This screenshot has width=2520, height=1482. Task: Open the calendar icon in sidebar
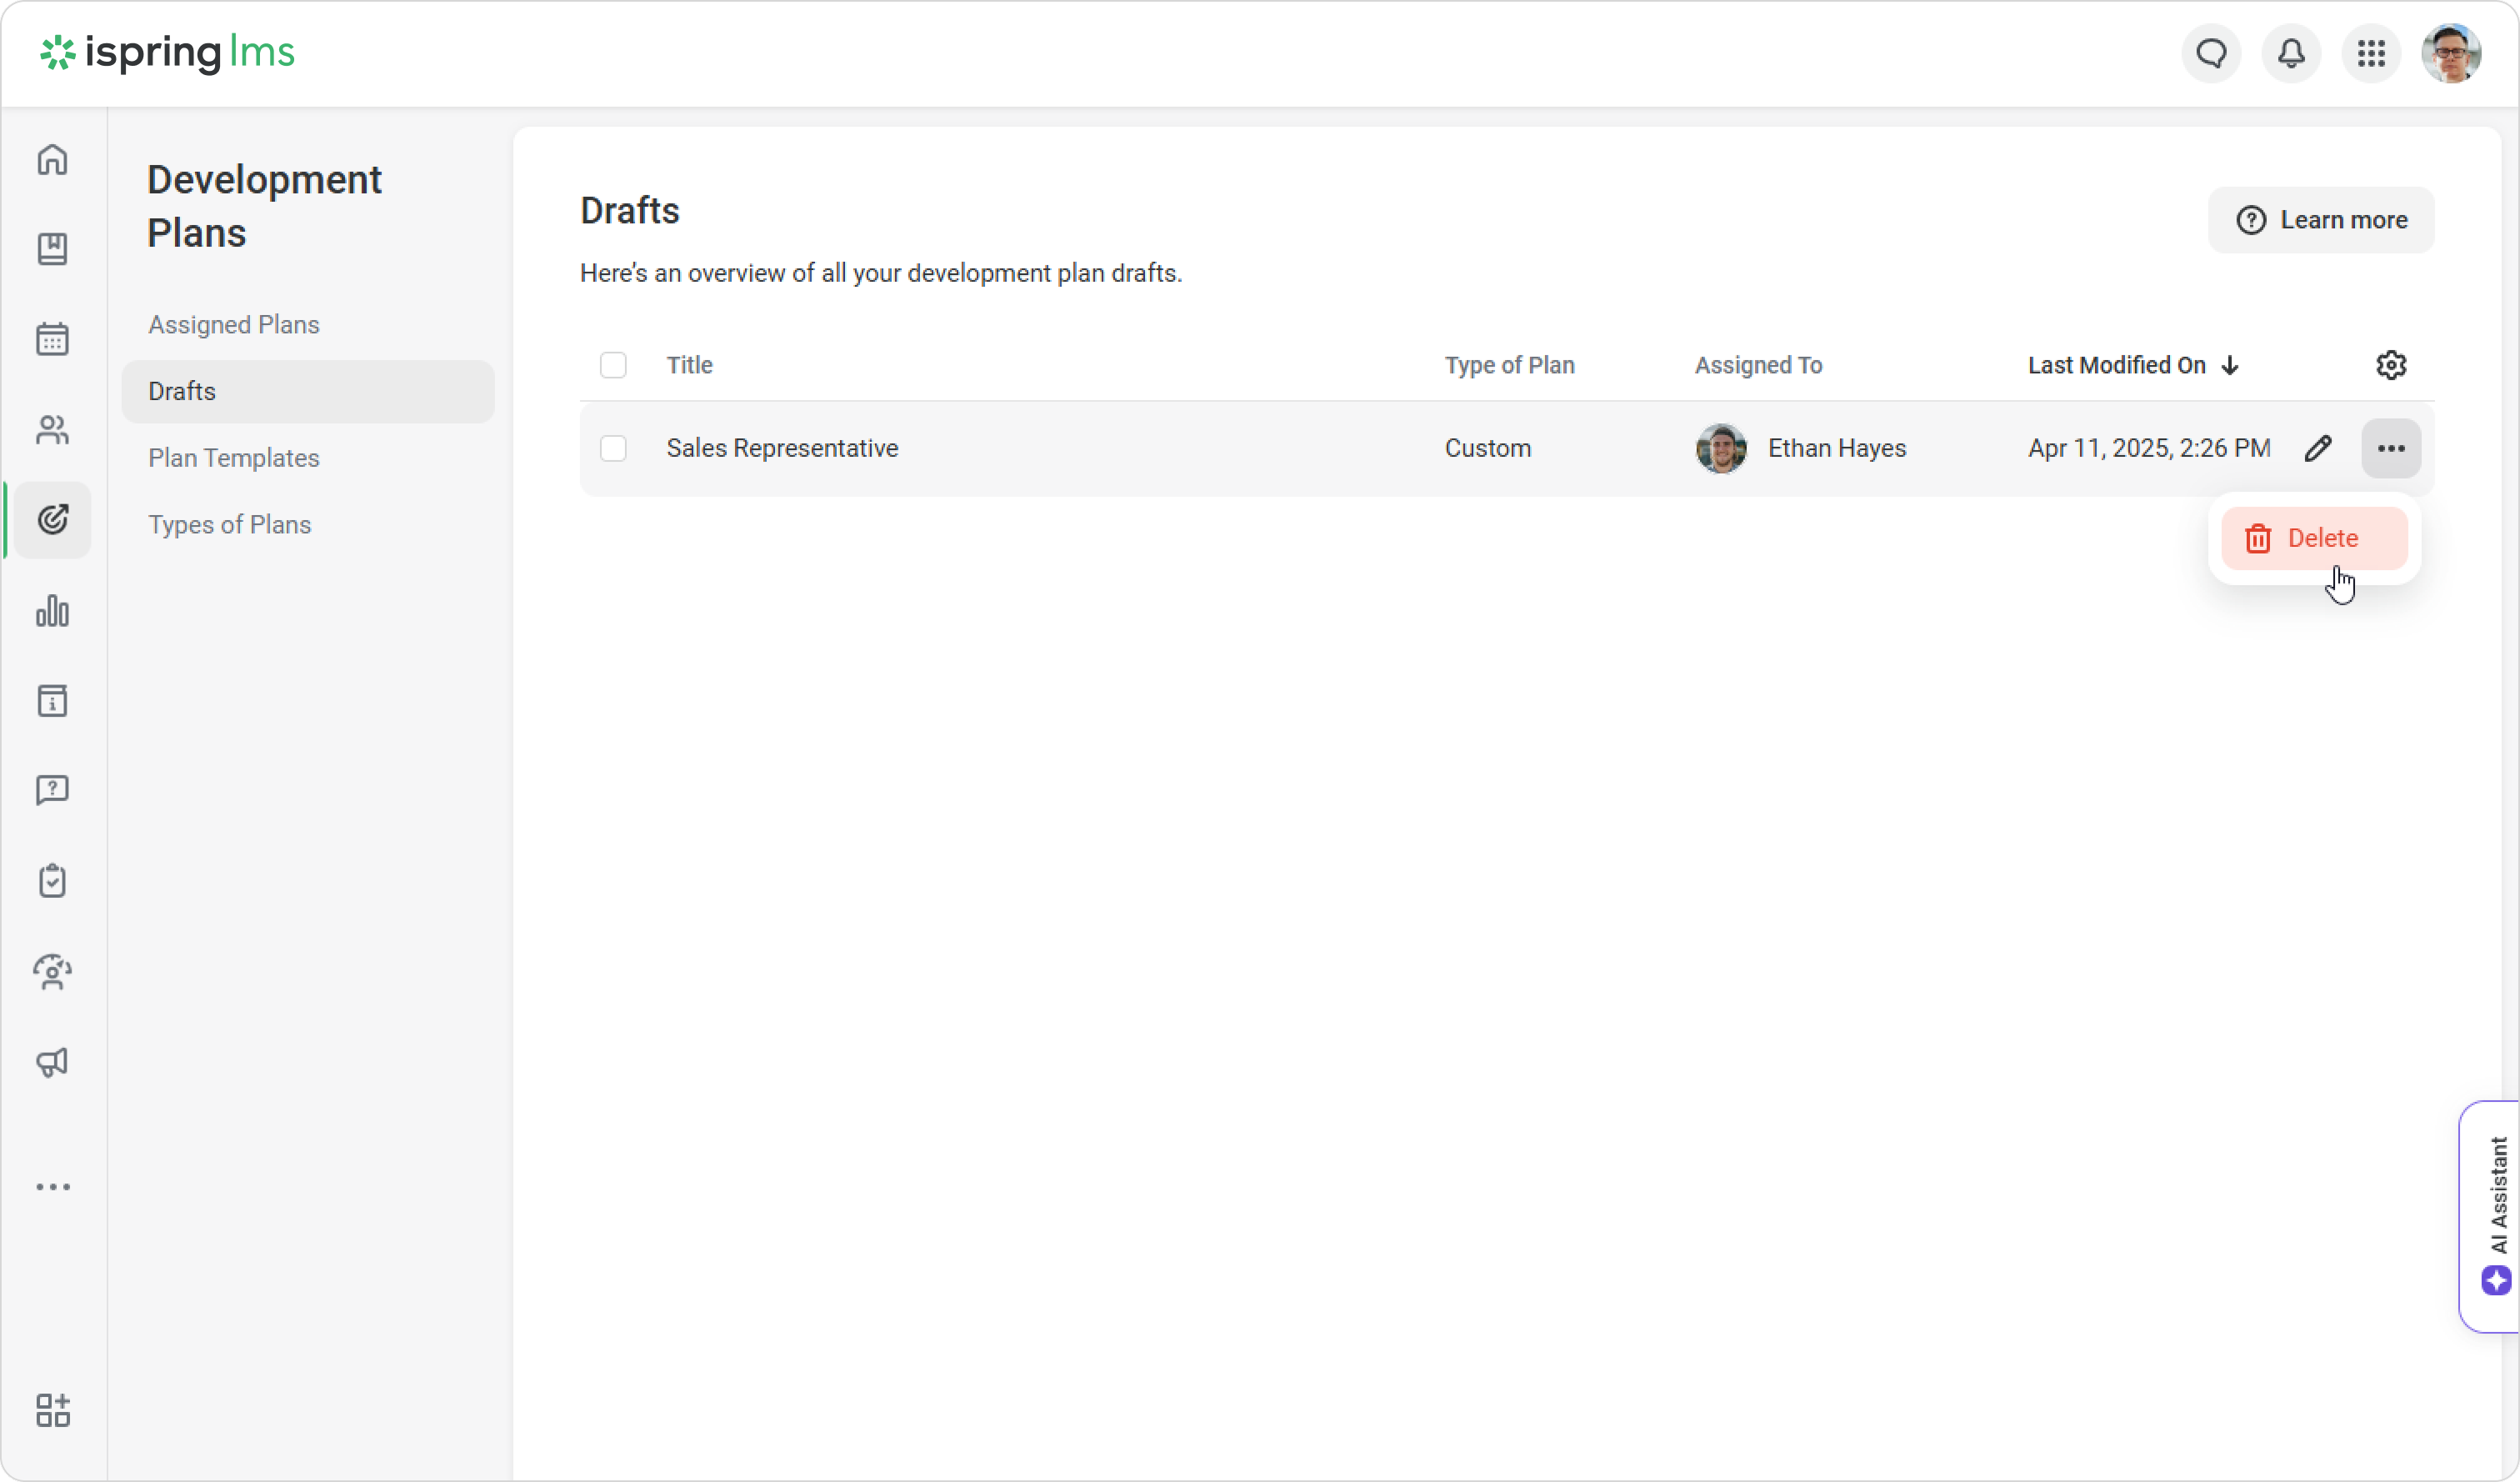[52, 340]
